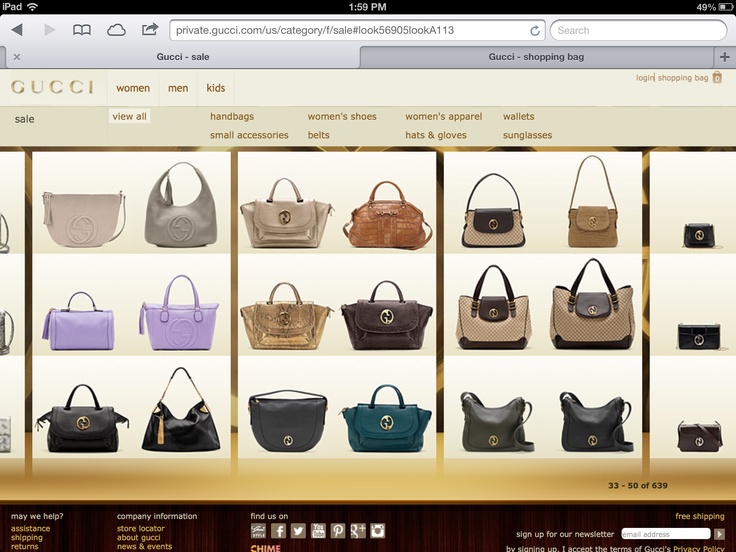Open the iCloud tabs cloud icon
This screenshot has width=736, height=552.
pos(116,31)
